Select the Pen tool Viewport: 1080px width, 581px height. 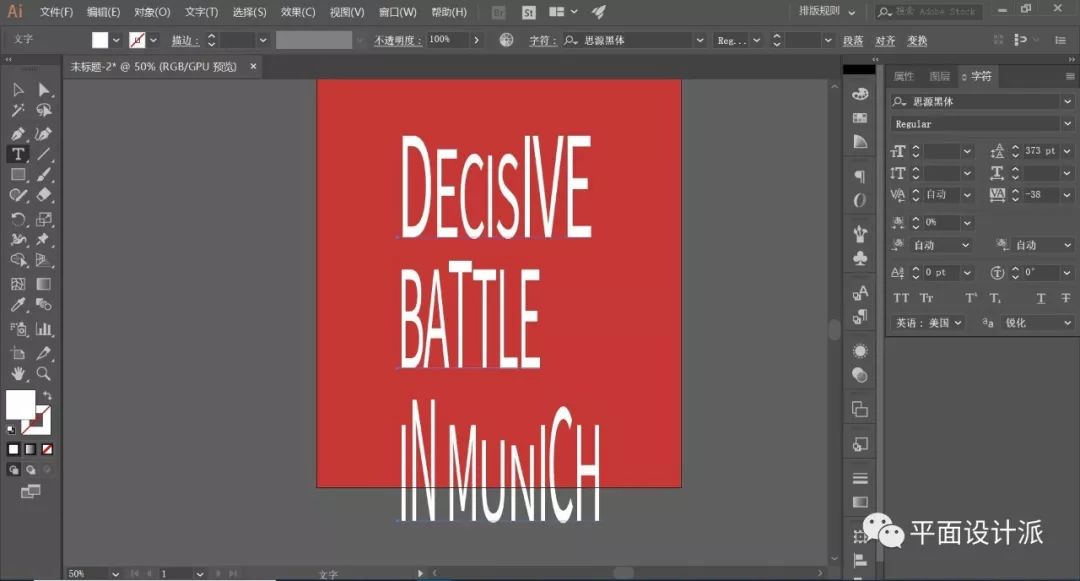(x=18, y=133)
